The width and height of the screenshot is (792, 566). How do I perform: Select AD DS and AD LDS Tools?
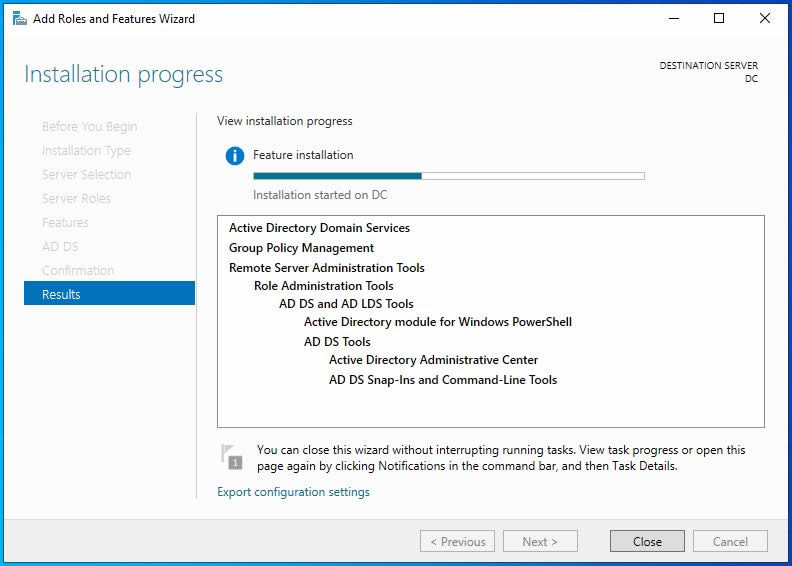(x=346, y=304)
